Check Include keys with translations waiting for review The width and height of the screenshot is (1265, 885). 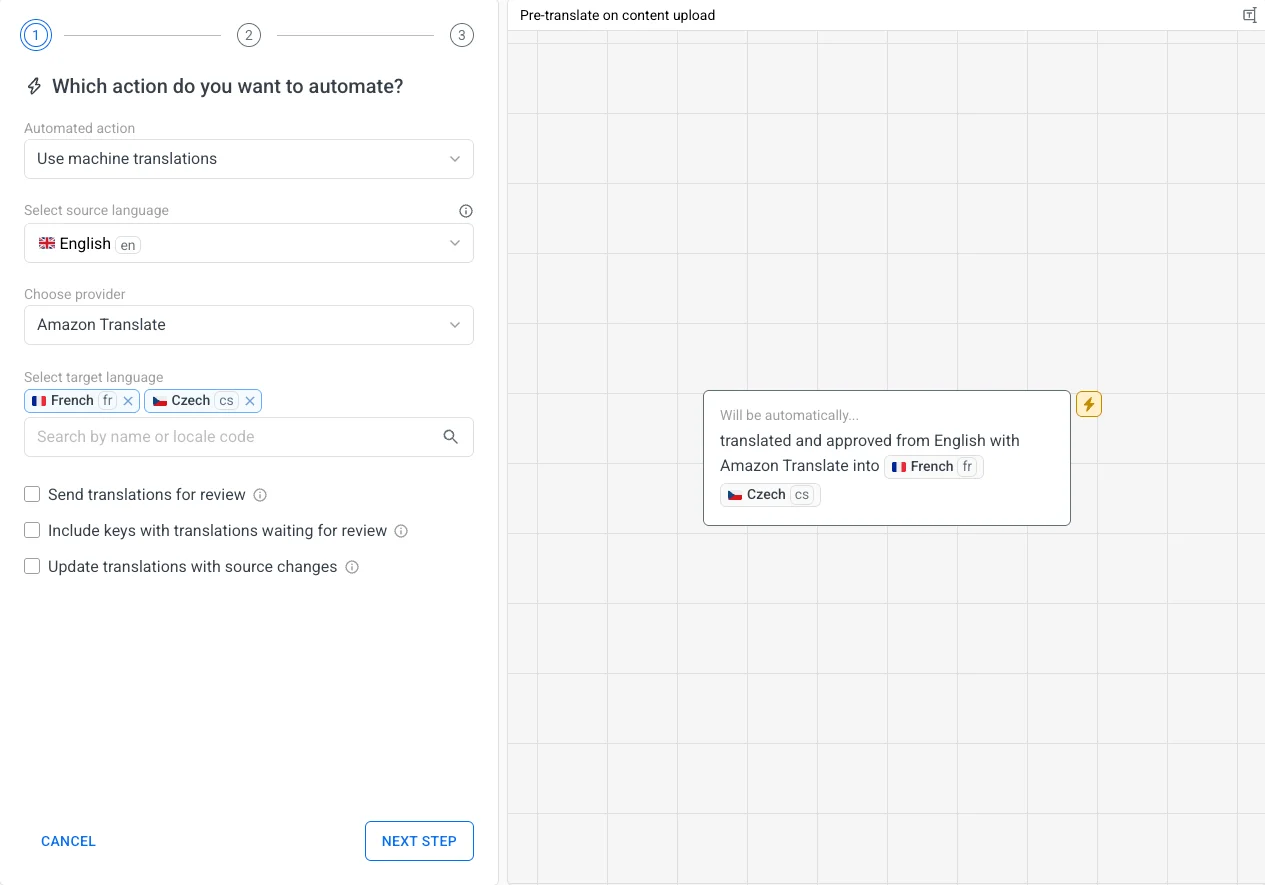[x=32, y=531]
